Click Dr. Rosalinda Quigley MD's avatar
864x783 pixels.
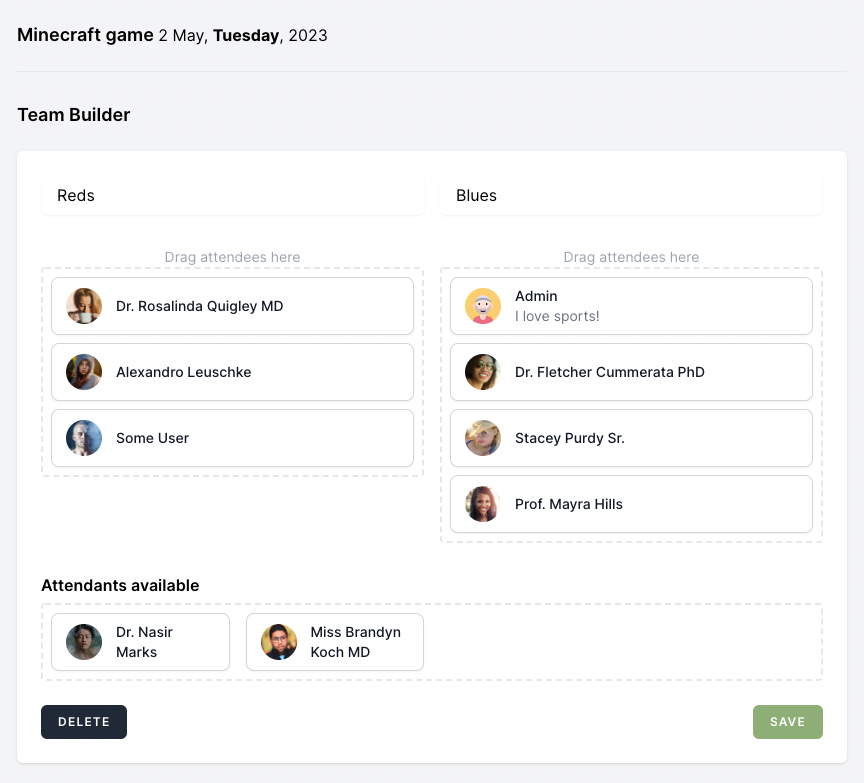point(84,306)
